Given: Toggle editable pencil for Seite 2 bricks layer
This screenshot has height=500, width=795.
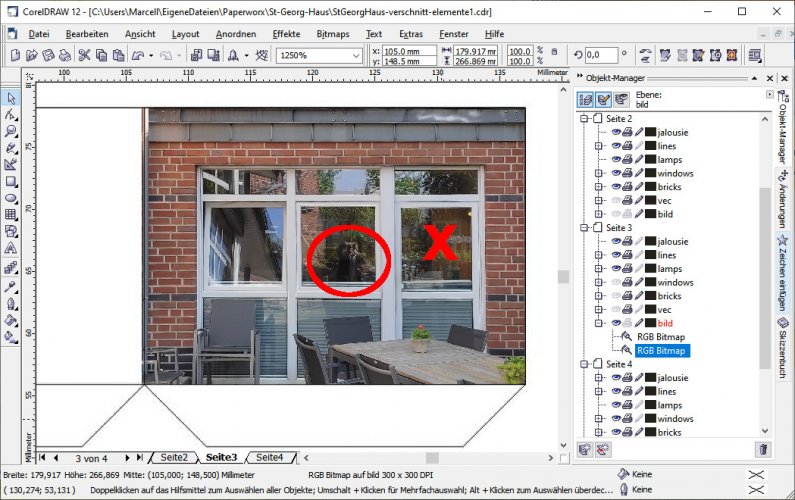Looking at the screenshot, I should 639,187.
